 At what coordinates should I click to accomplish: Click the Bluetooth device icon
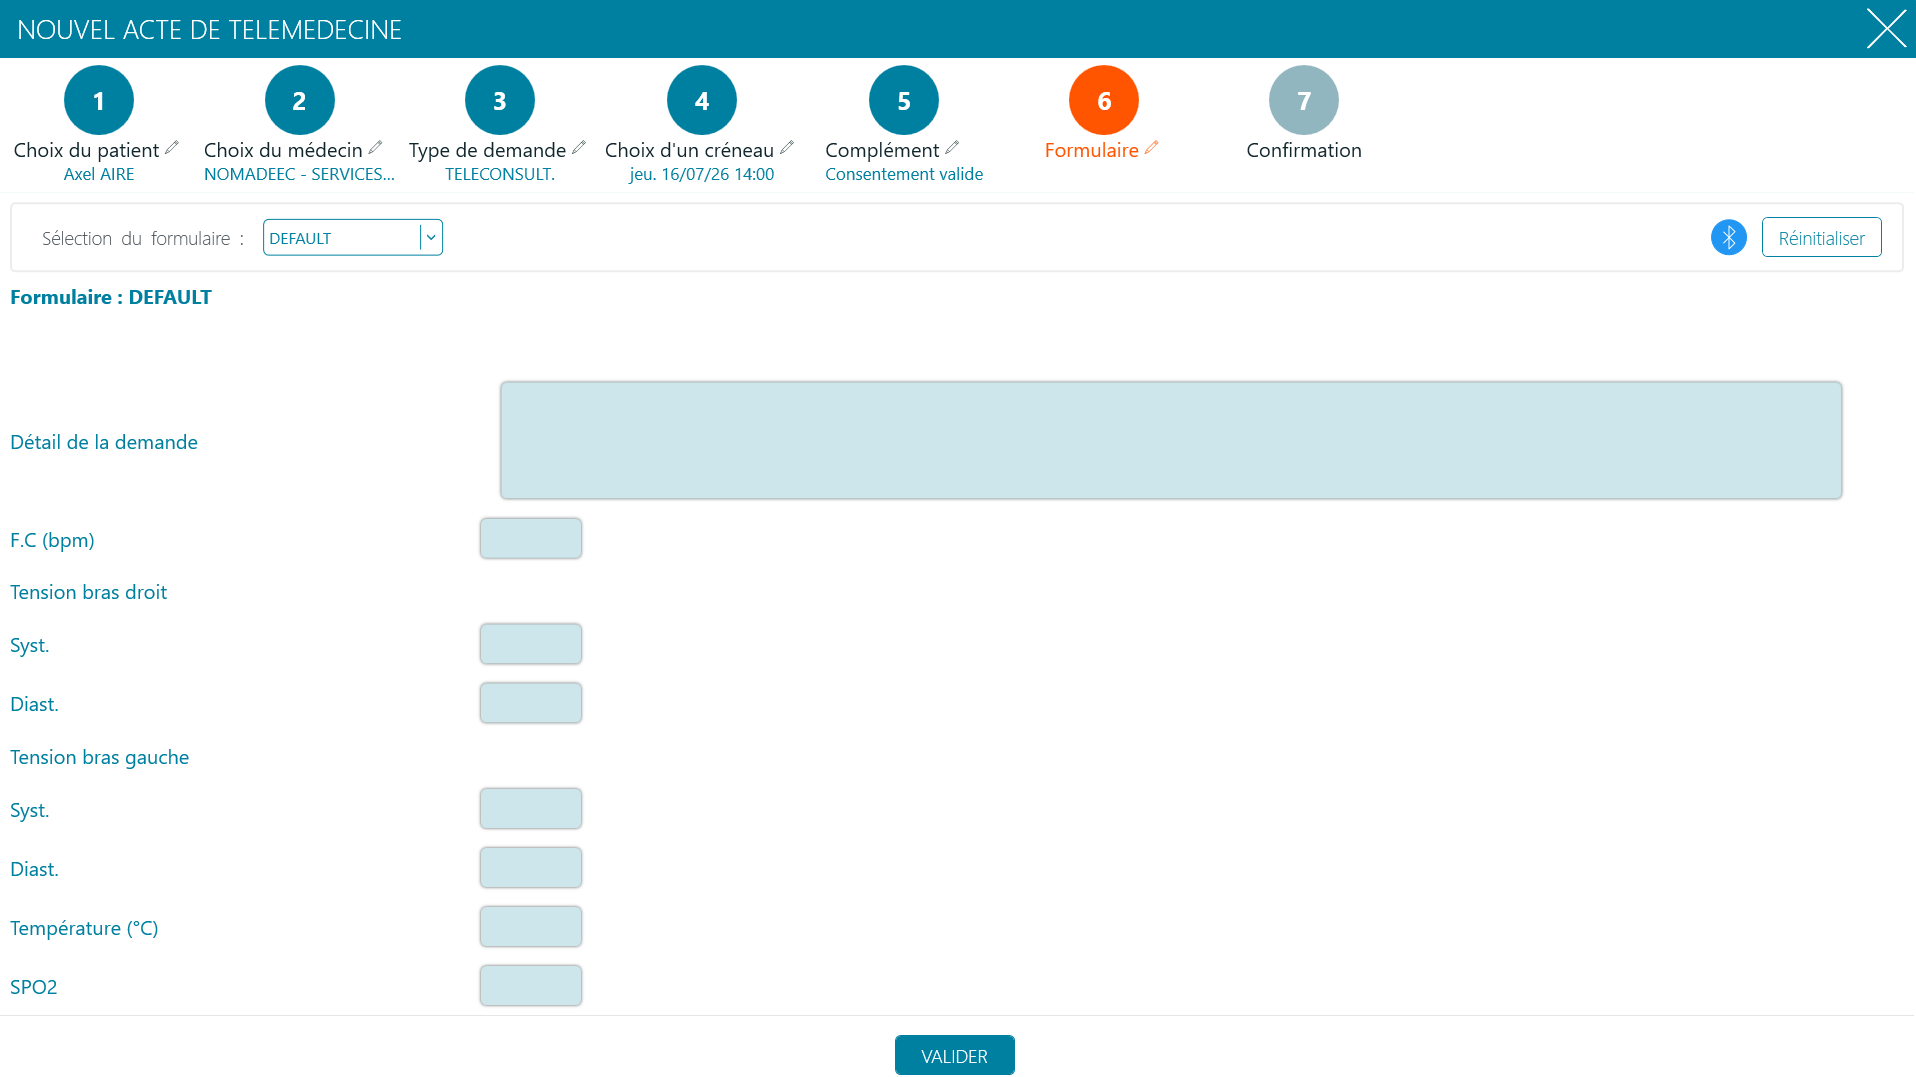(x=1728, y=237)
